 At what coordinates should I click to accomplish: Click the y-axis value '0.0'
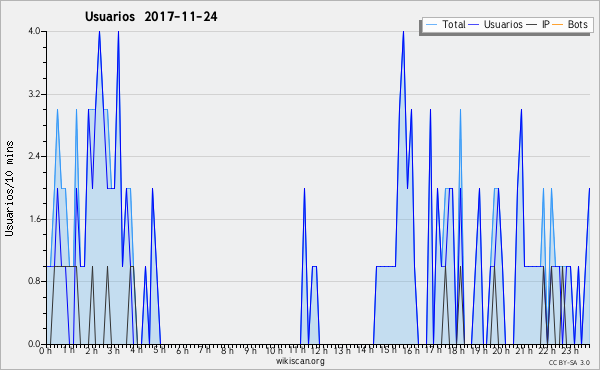[x=34, y=344]
